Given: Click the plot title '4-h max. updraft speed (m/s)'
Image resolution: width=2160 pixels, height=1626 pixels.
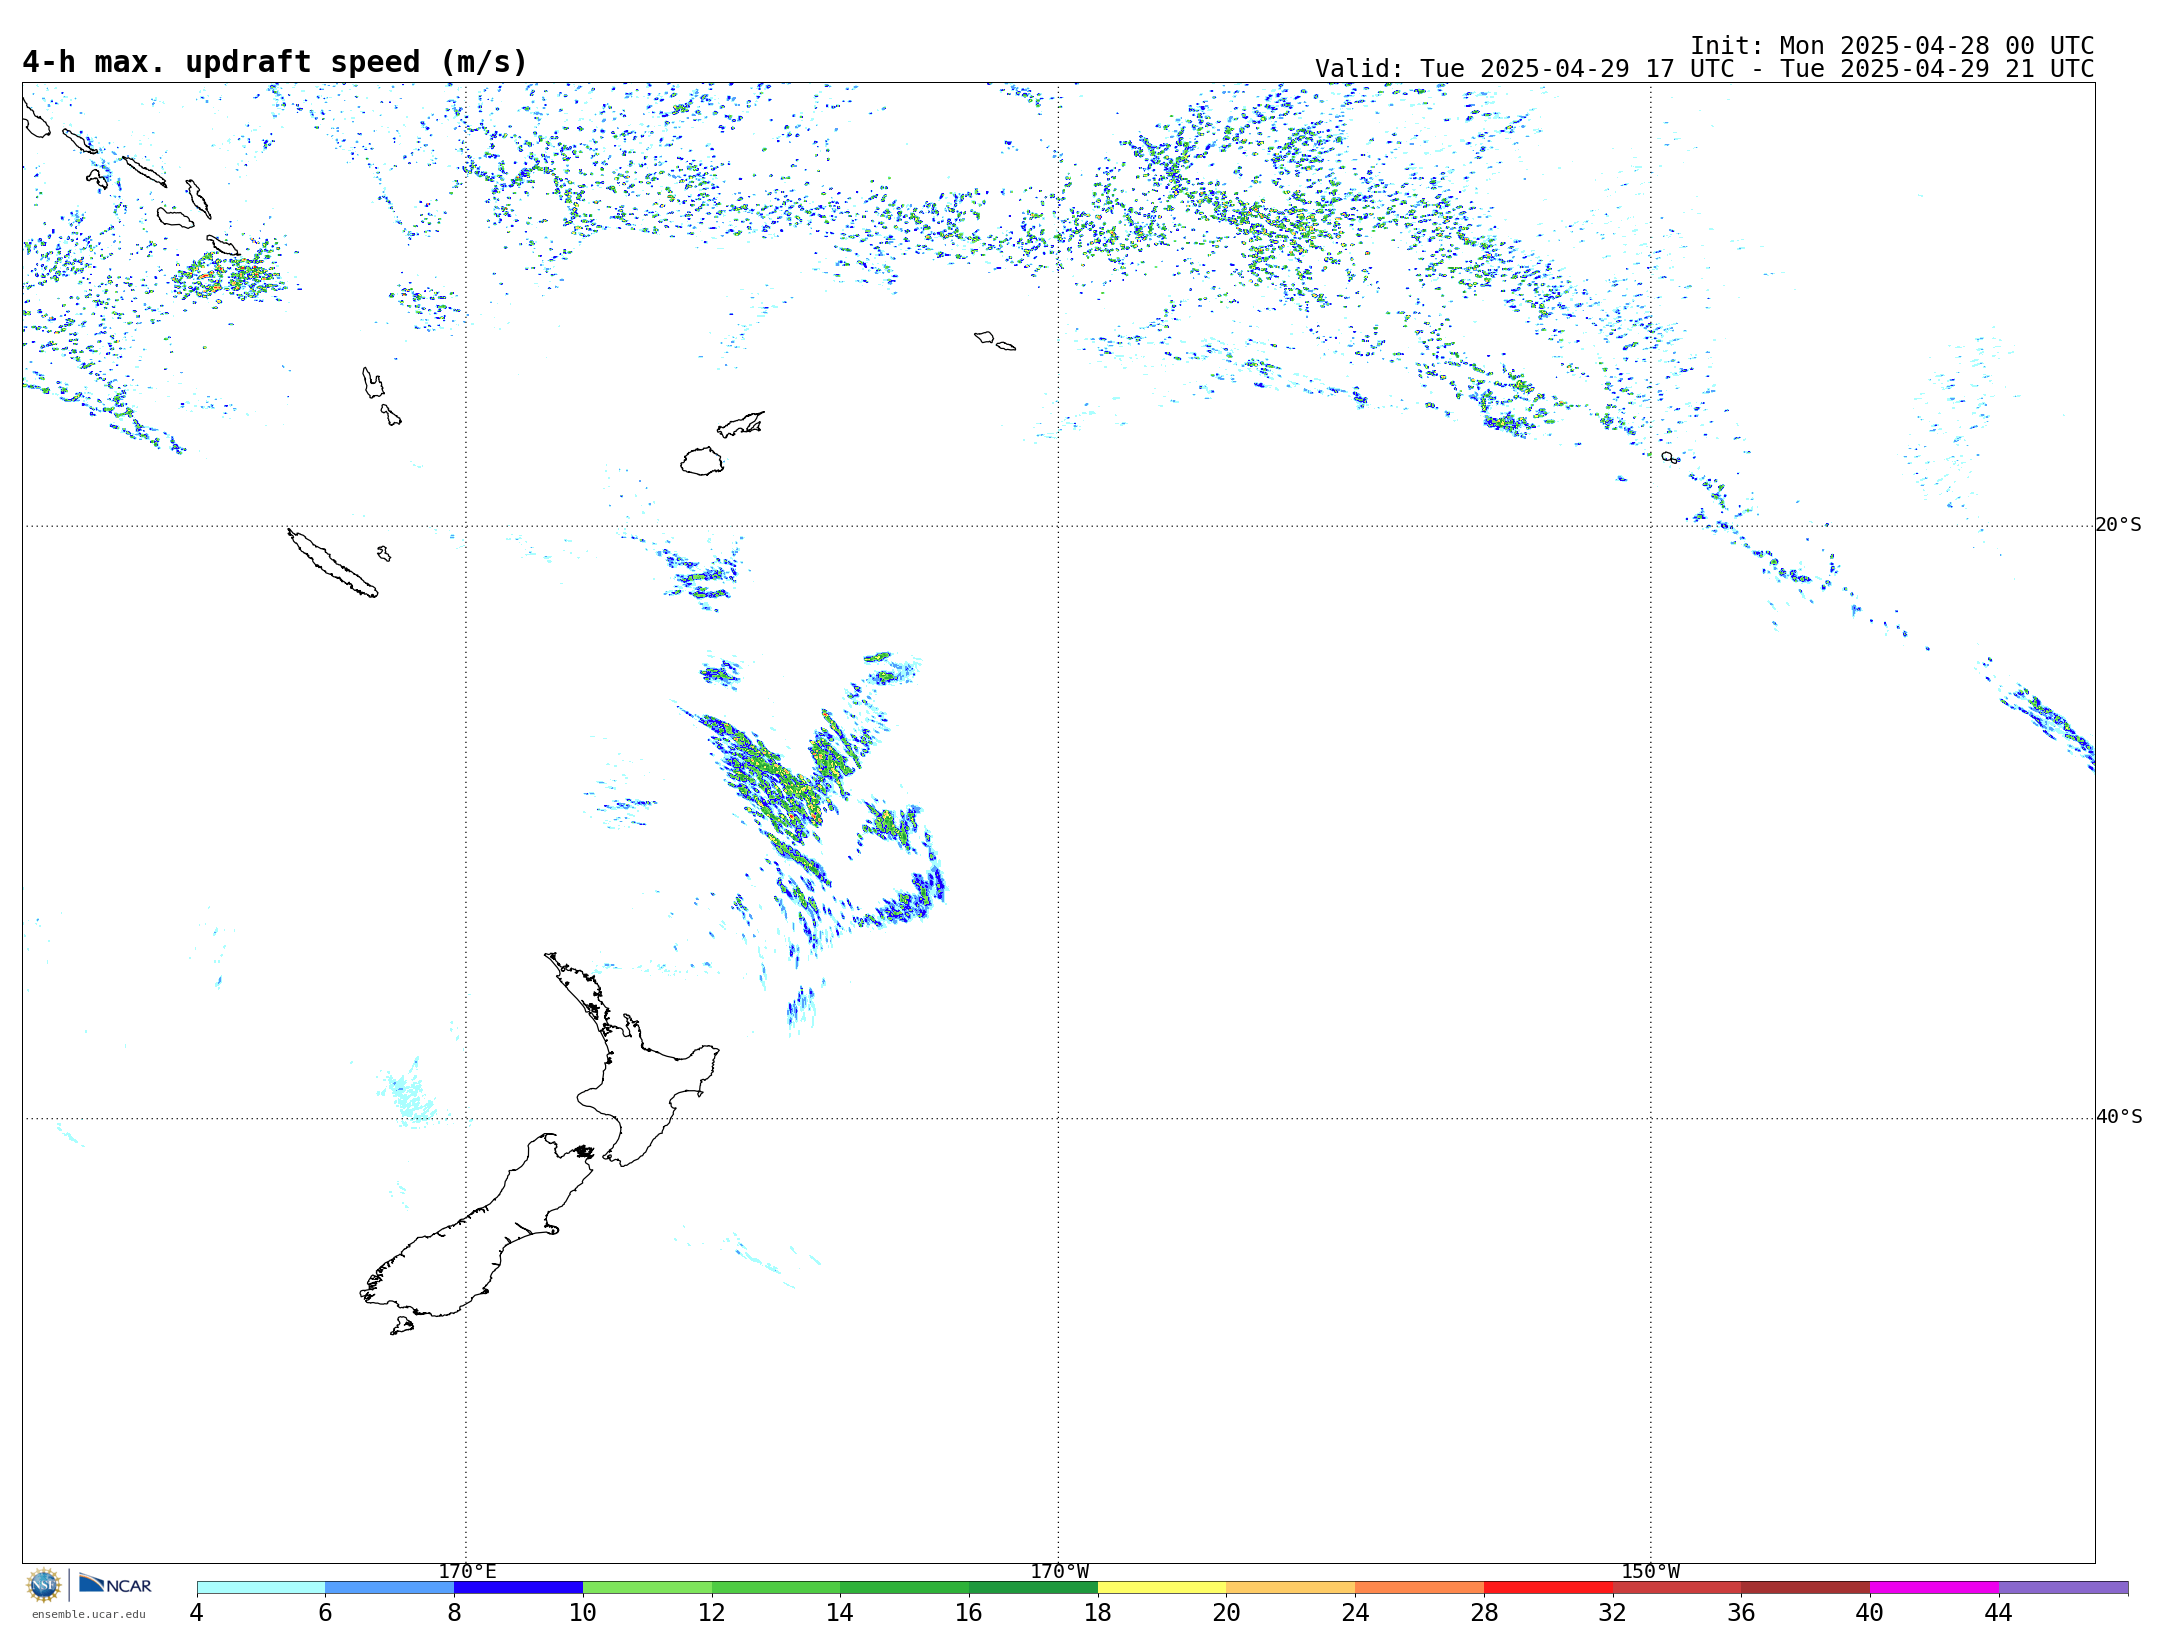Looking at the screenshot, I should coord(275,62).
